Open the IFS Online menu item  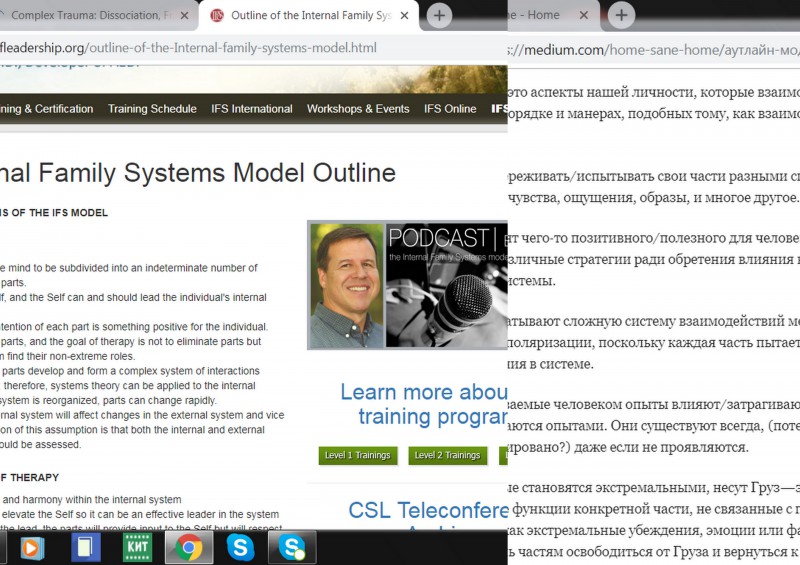tap(449, 109)
